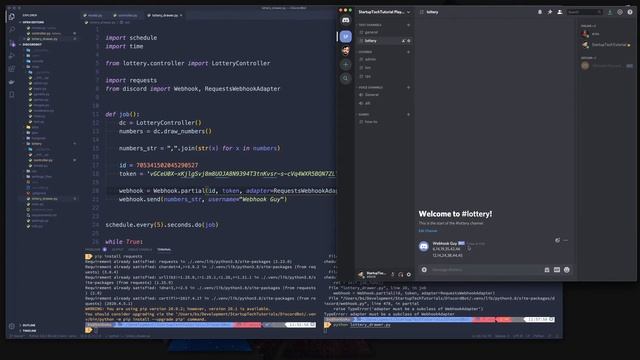Open Manage gear in VS Code activity bar
640x360 pixels.
coord(11,326)
